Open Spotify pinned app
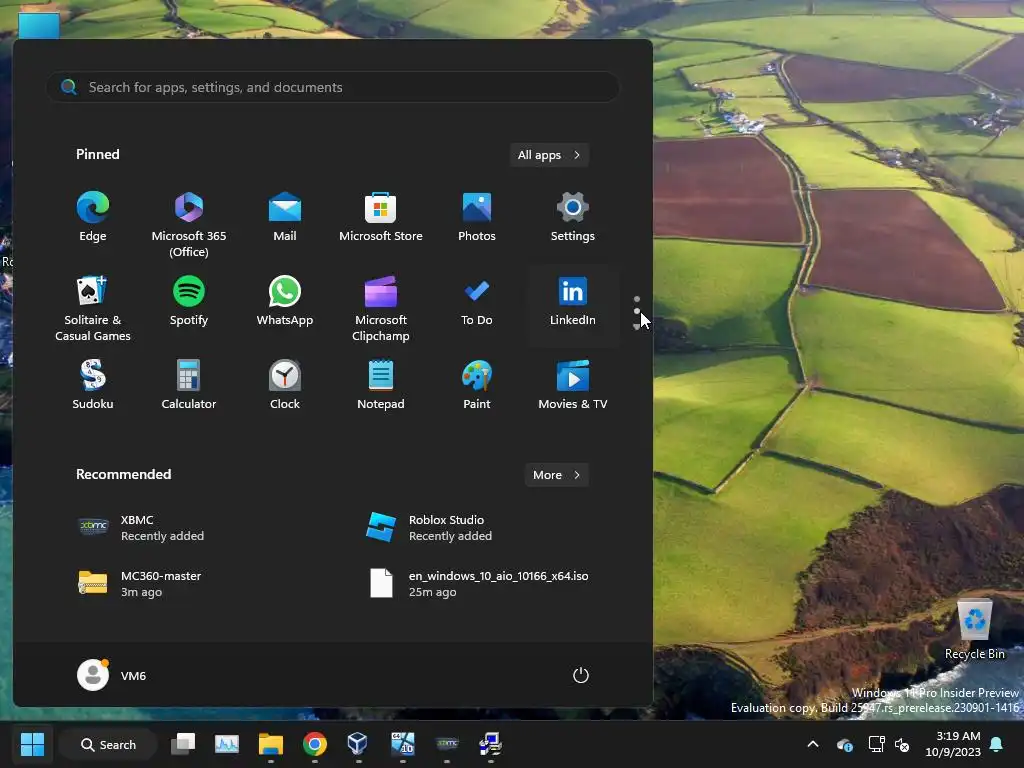 click(189, 300)
